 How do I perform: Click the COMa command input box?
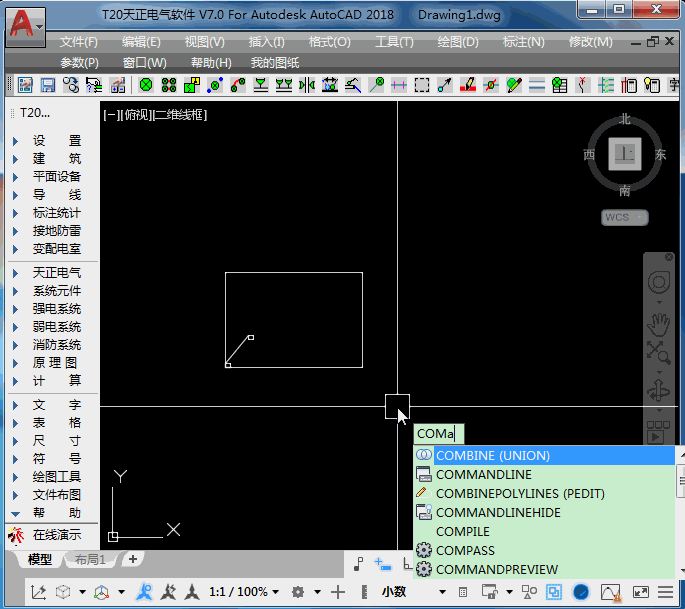(x=439, y=434)
